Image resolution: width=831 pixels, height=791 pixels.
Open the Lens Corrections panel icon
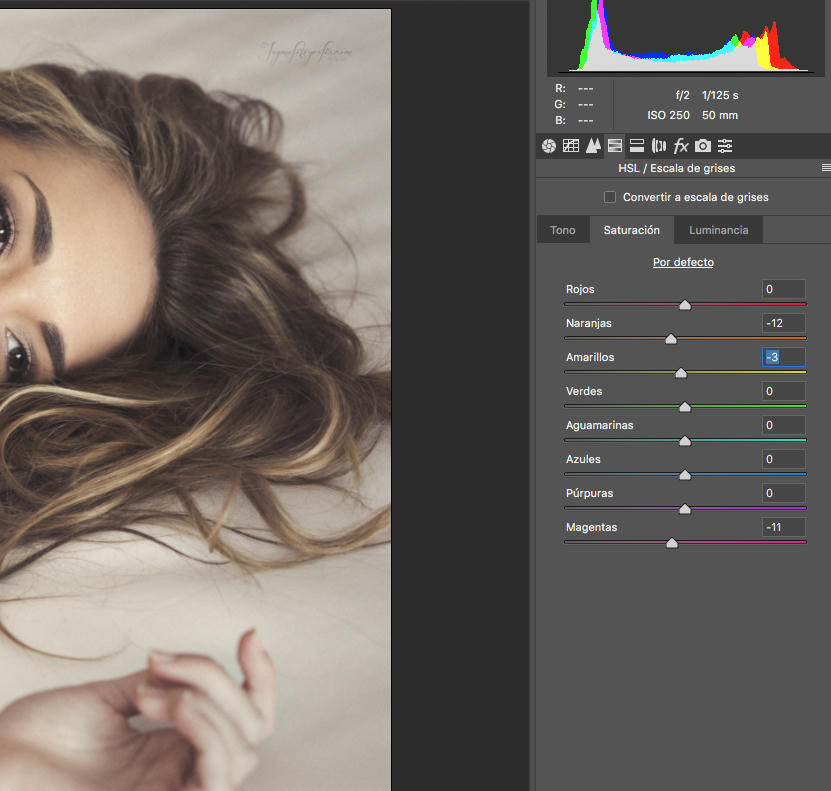(x=659, y=146)
